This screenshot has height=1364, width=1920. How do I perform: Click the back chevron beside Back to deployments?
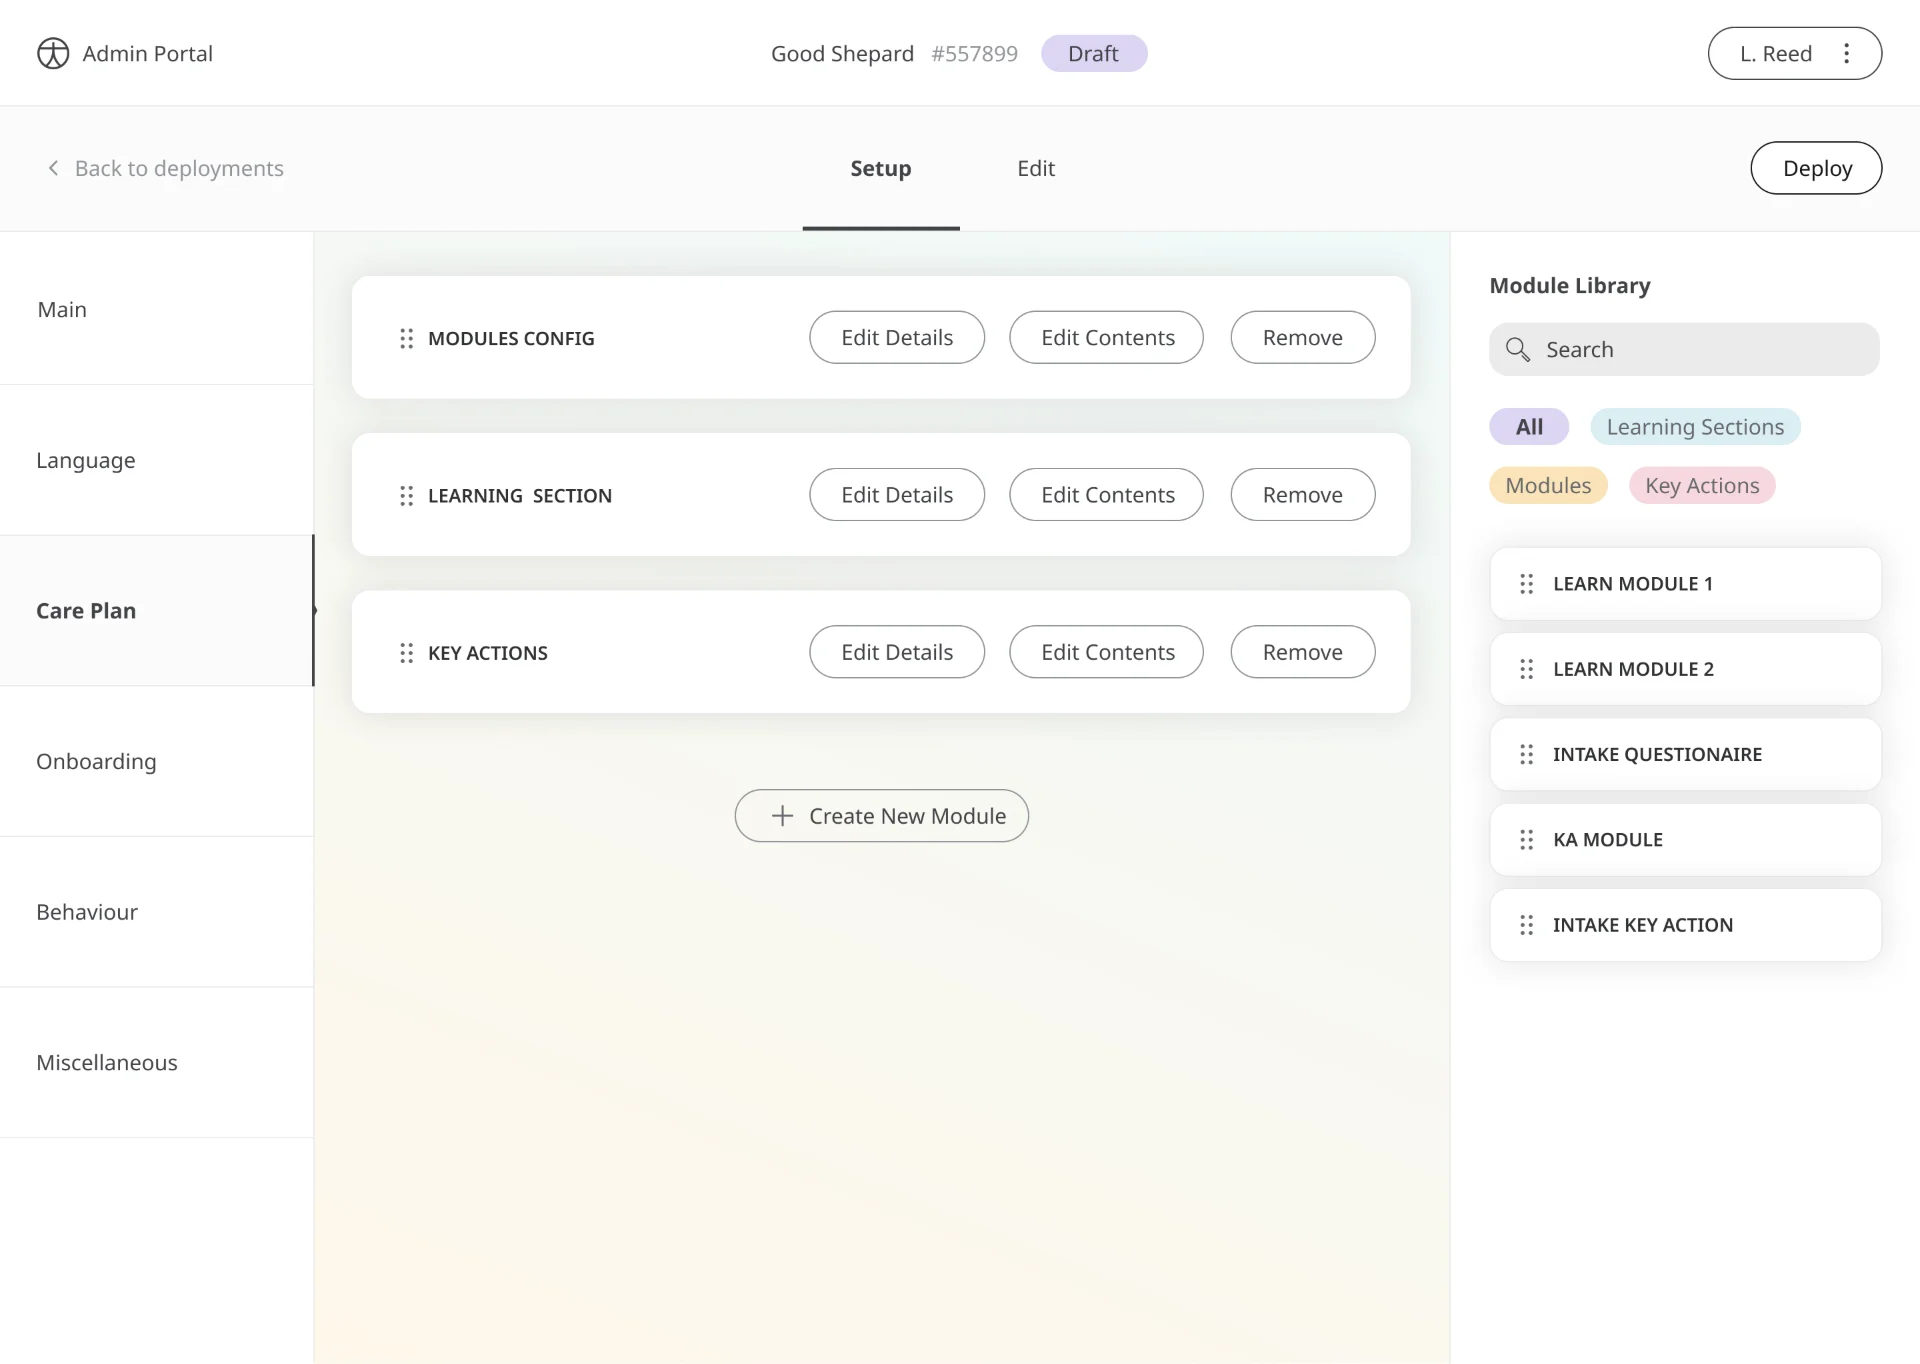53,168
